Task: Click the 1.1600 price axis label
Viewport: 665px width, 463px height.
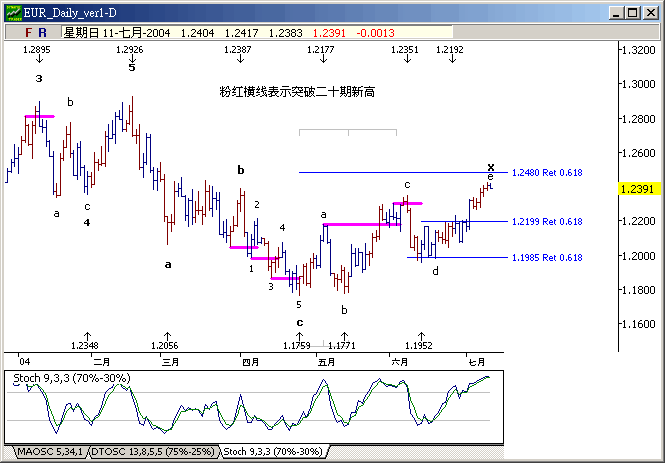Action: (x=638, y=324)
